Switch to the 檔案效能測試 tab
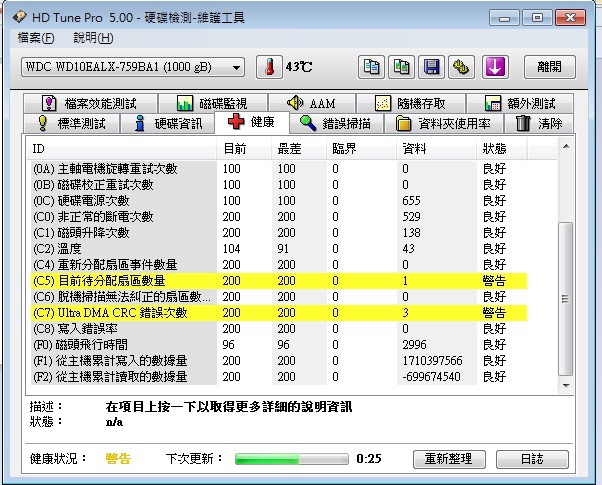Image resolution: width=602 pixels, height=485 pixels. click(90, 103)
